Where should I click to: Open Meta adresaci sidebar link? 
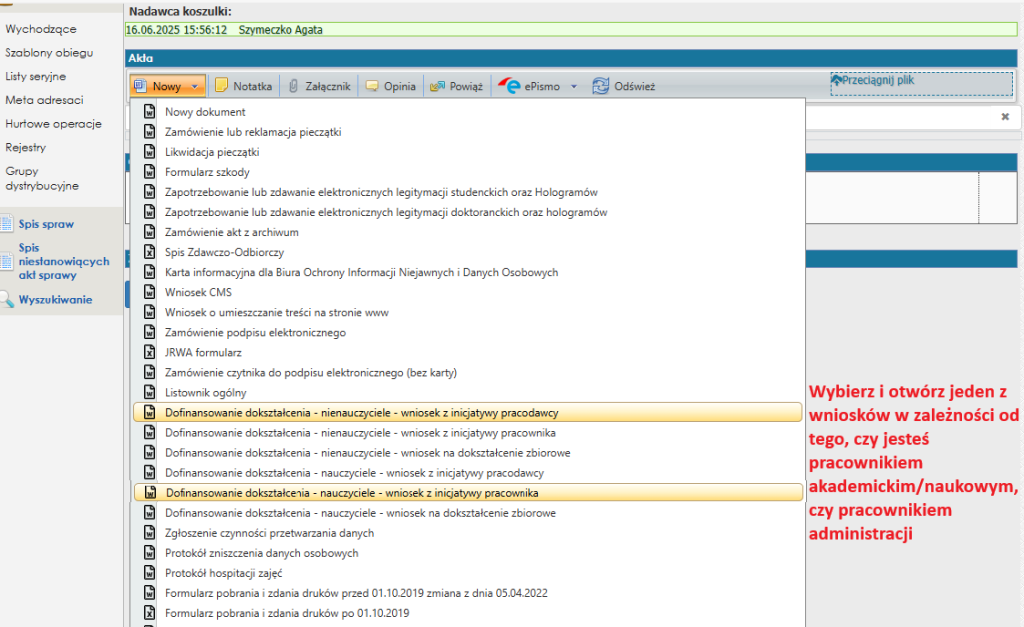coord(44,100)
